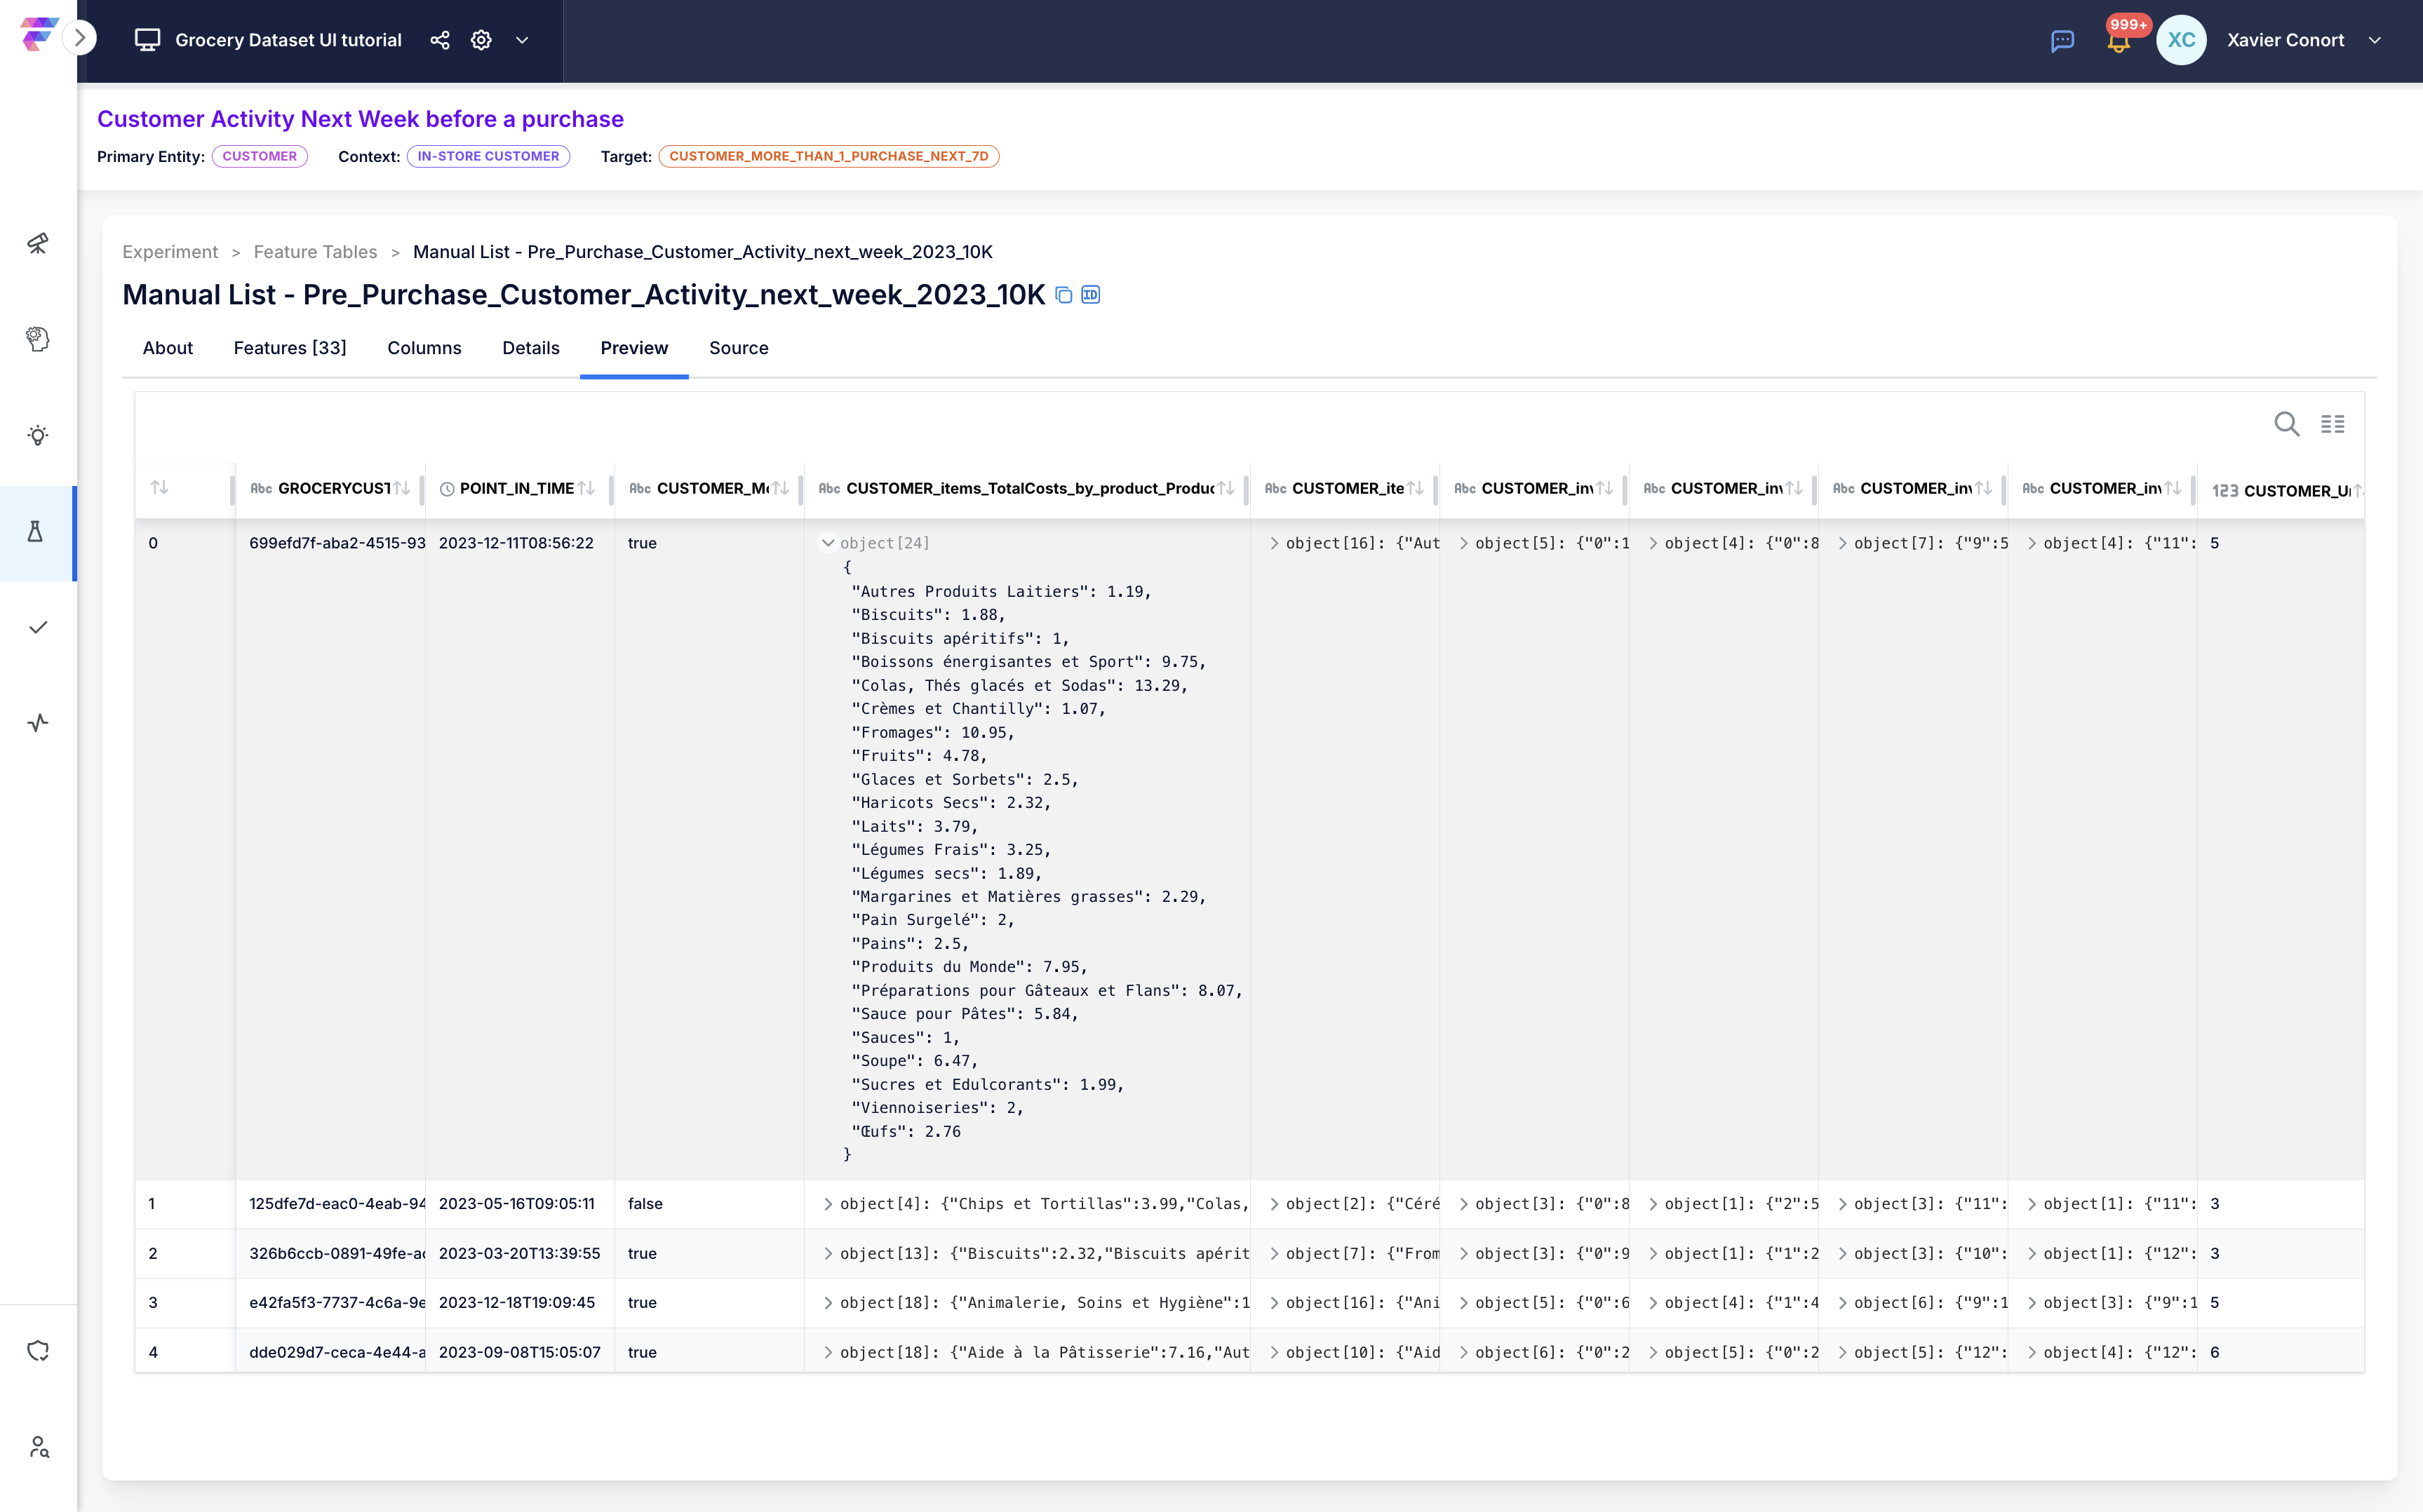Screen dimensions: 2423x1512
Task: Expand object[4] Chips et Tortillas row 1
Action: coord(828,1204)
